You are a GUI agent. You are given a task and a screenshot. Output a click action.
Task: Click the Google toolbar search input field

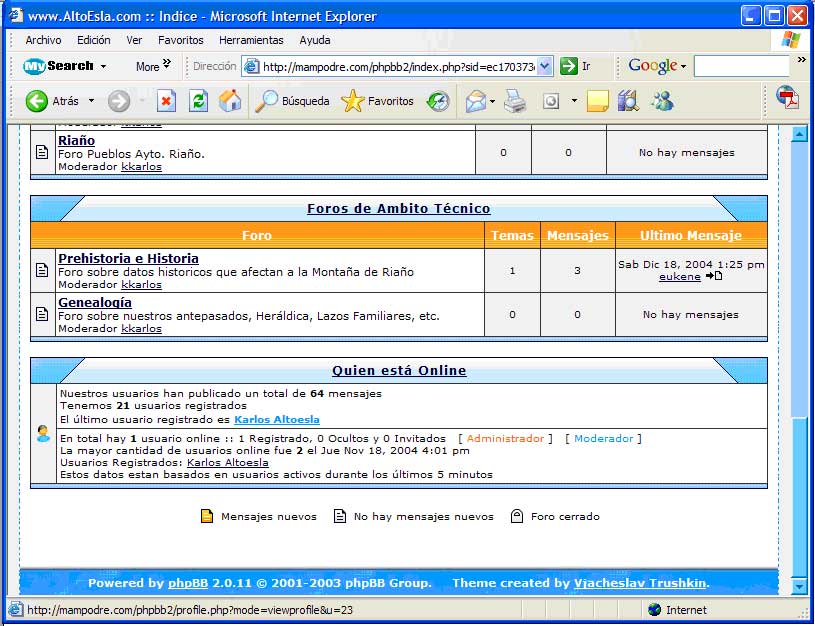click(x=741, y=66)
